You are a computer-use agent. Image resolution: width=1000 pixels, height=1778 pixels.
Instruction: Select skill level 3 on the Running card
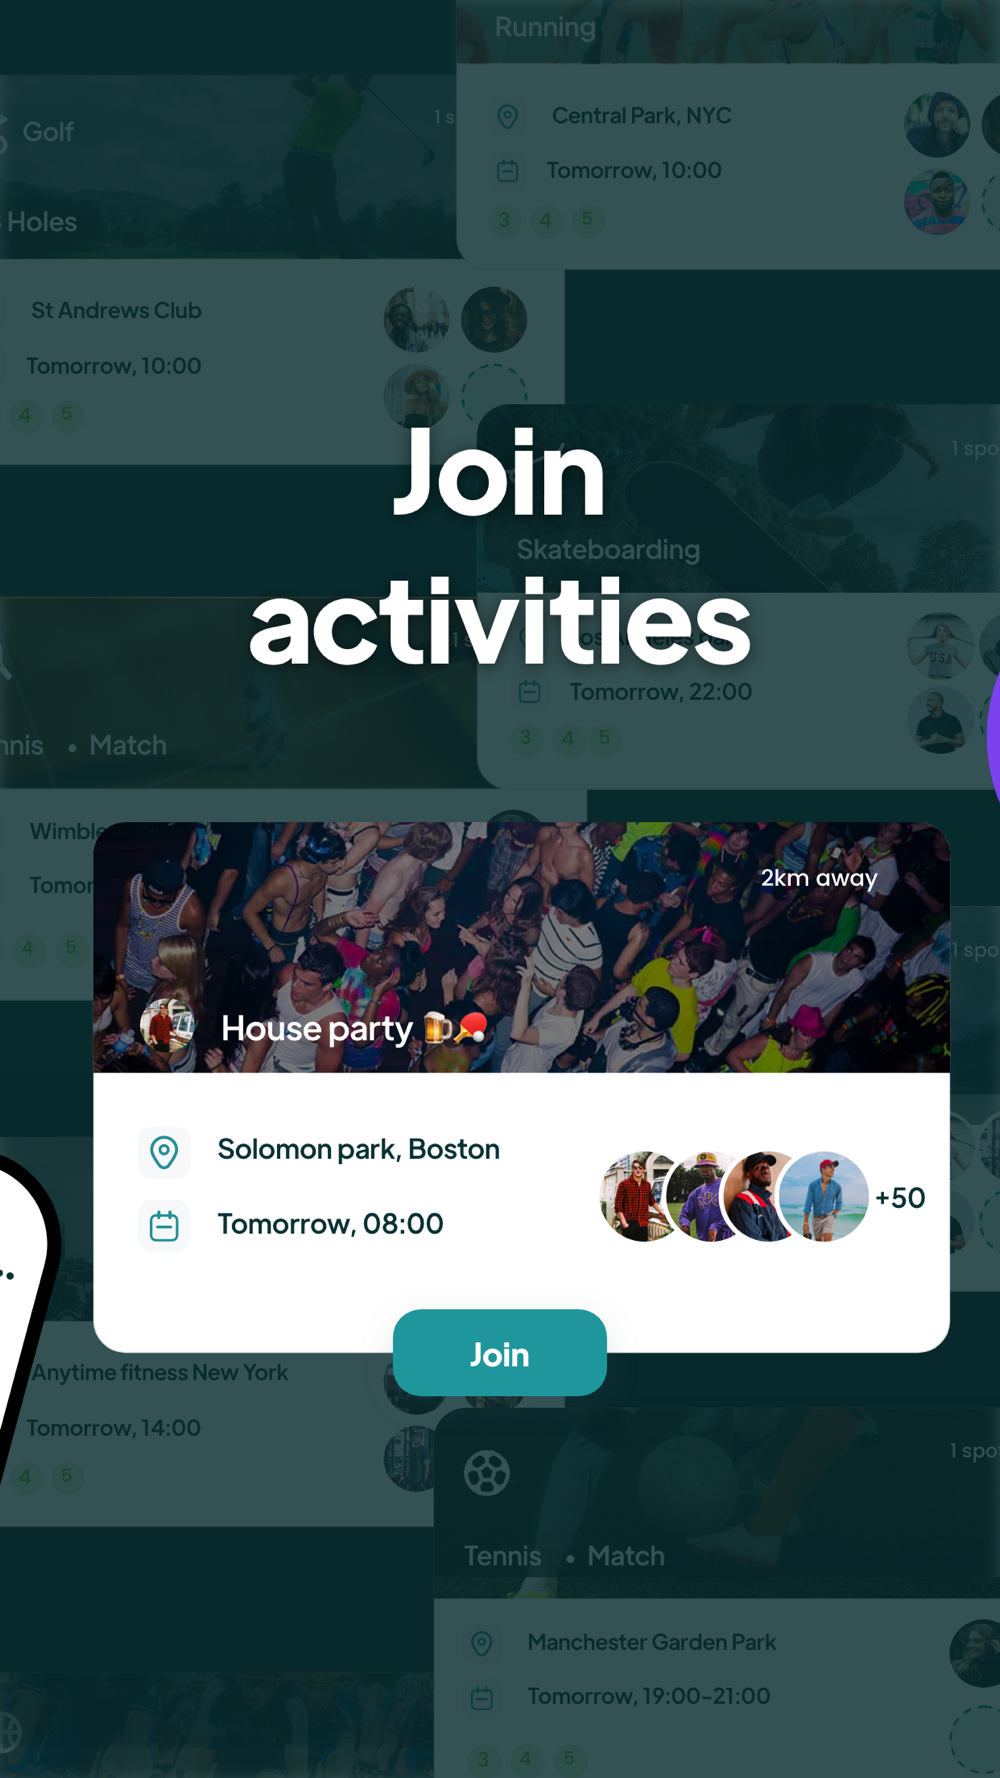[x=504, y=219]
